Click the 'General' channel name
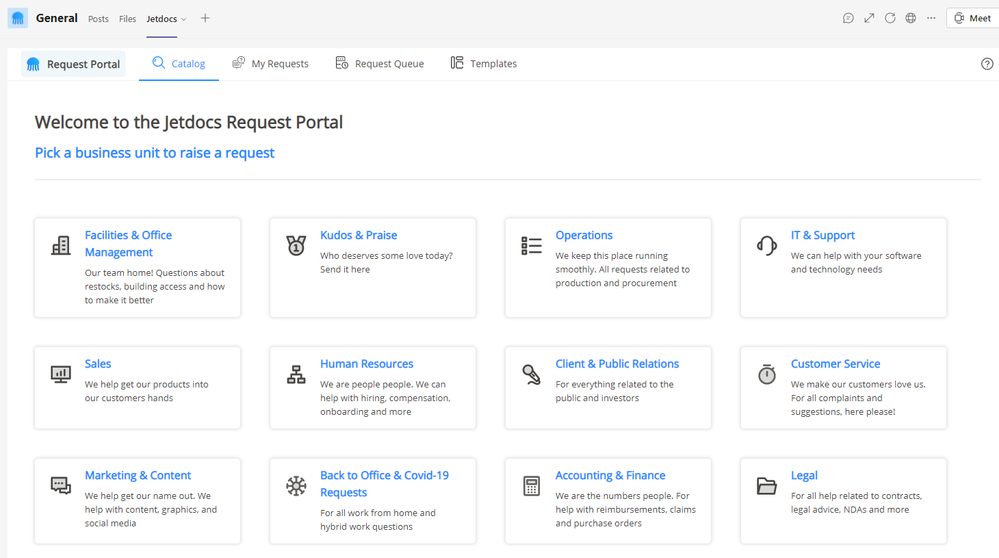The width and height of the screenshot is (999, 558). tap(57, 18)
